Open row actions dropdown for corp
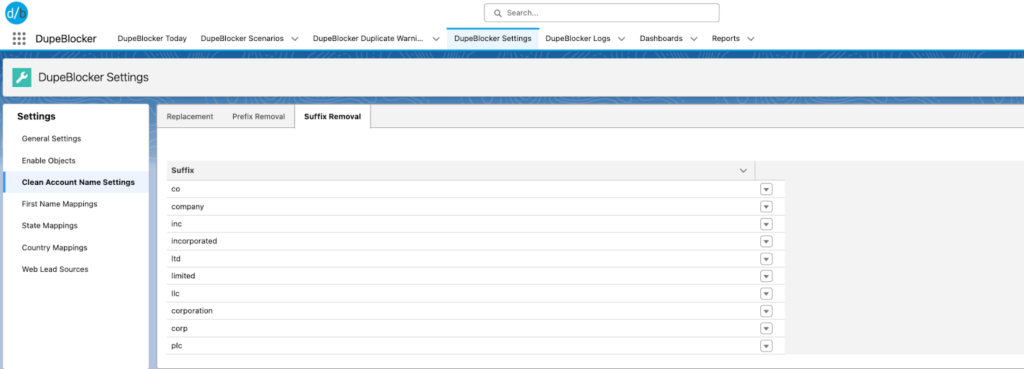The height and width of the screenshot is (369, 1024). click(x=767, y=329)
